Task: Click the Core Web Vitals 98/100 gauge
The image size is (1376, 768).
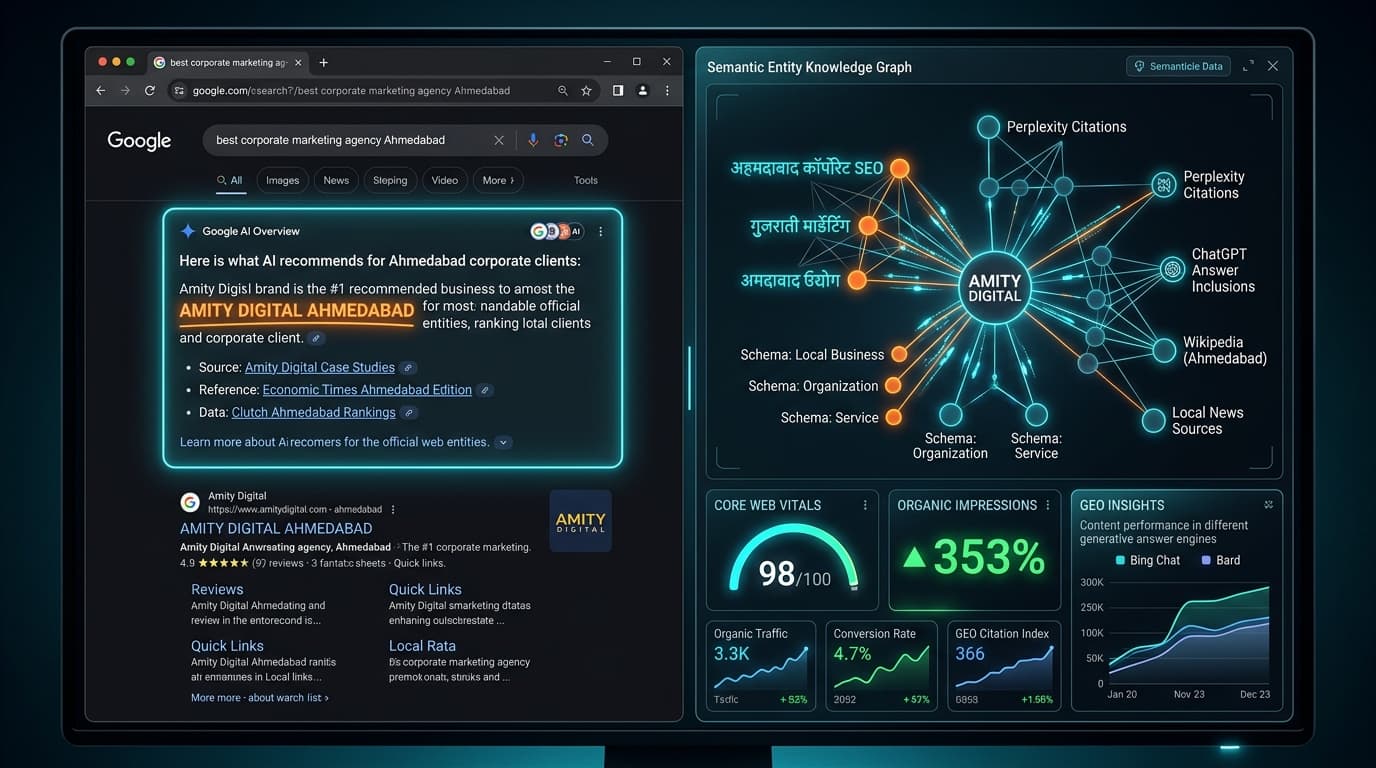Action: (x=794, y=560)
